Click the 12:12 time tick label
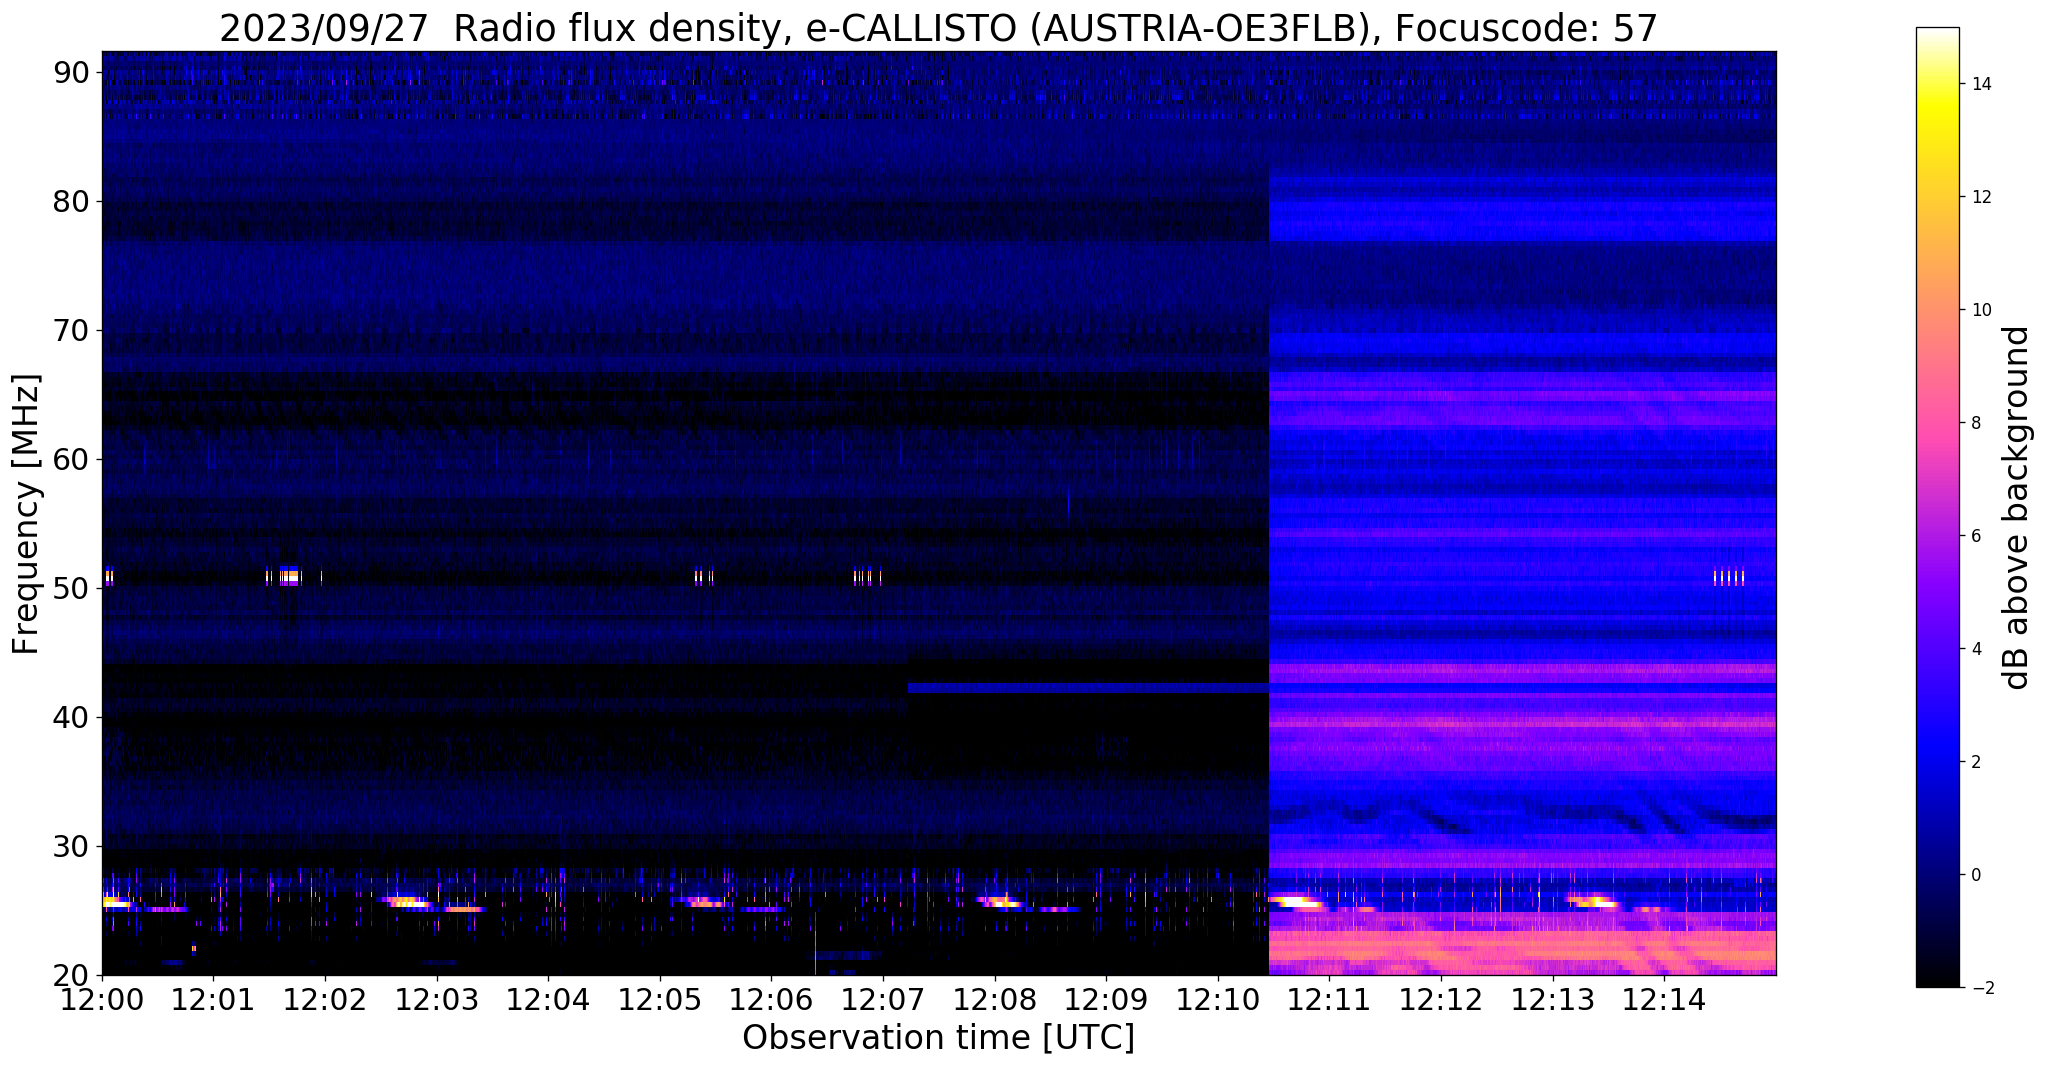Image resolution: width=2047 pixels, height=1067 pixels. pyautogui.click(x=1441, y=998)
